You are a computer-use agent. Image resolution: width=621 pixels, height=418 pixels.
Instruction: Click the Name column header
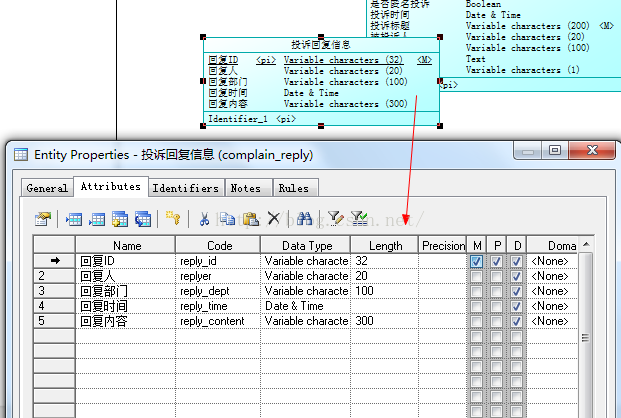click(x=126, y=246)
